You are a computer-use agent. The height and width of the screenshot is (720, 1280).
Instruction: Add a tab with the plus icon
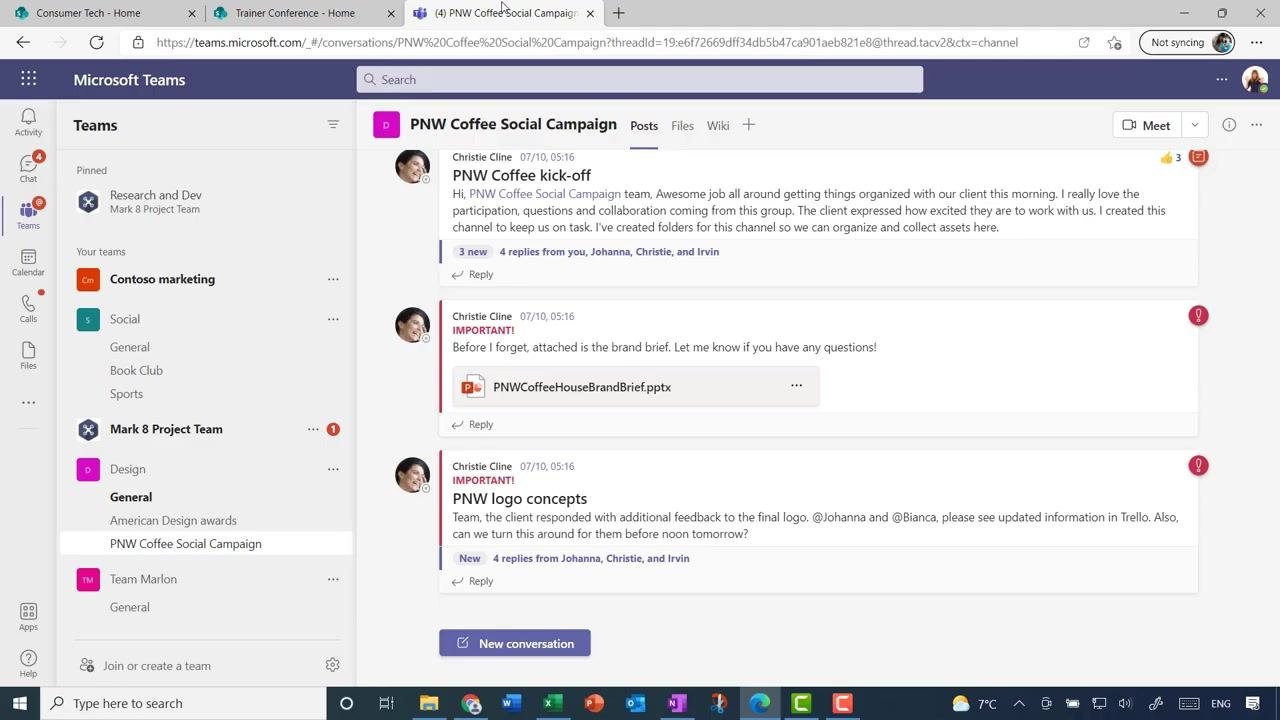click(x=748, y=125)
